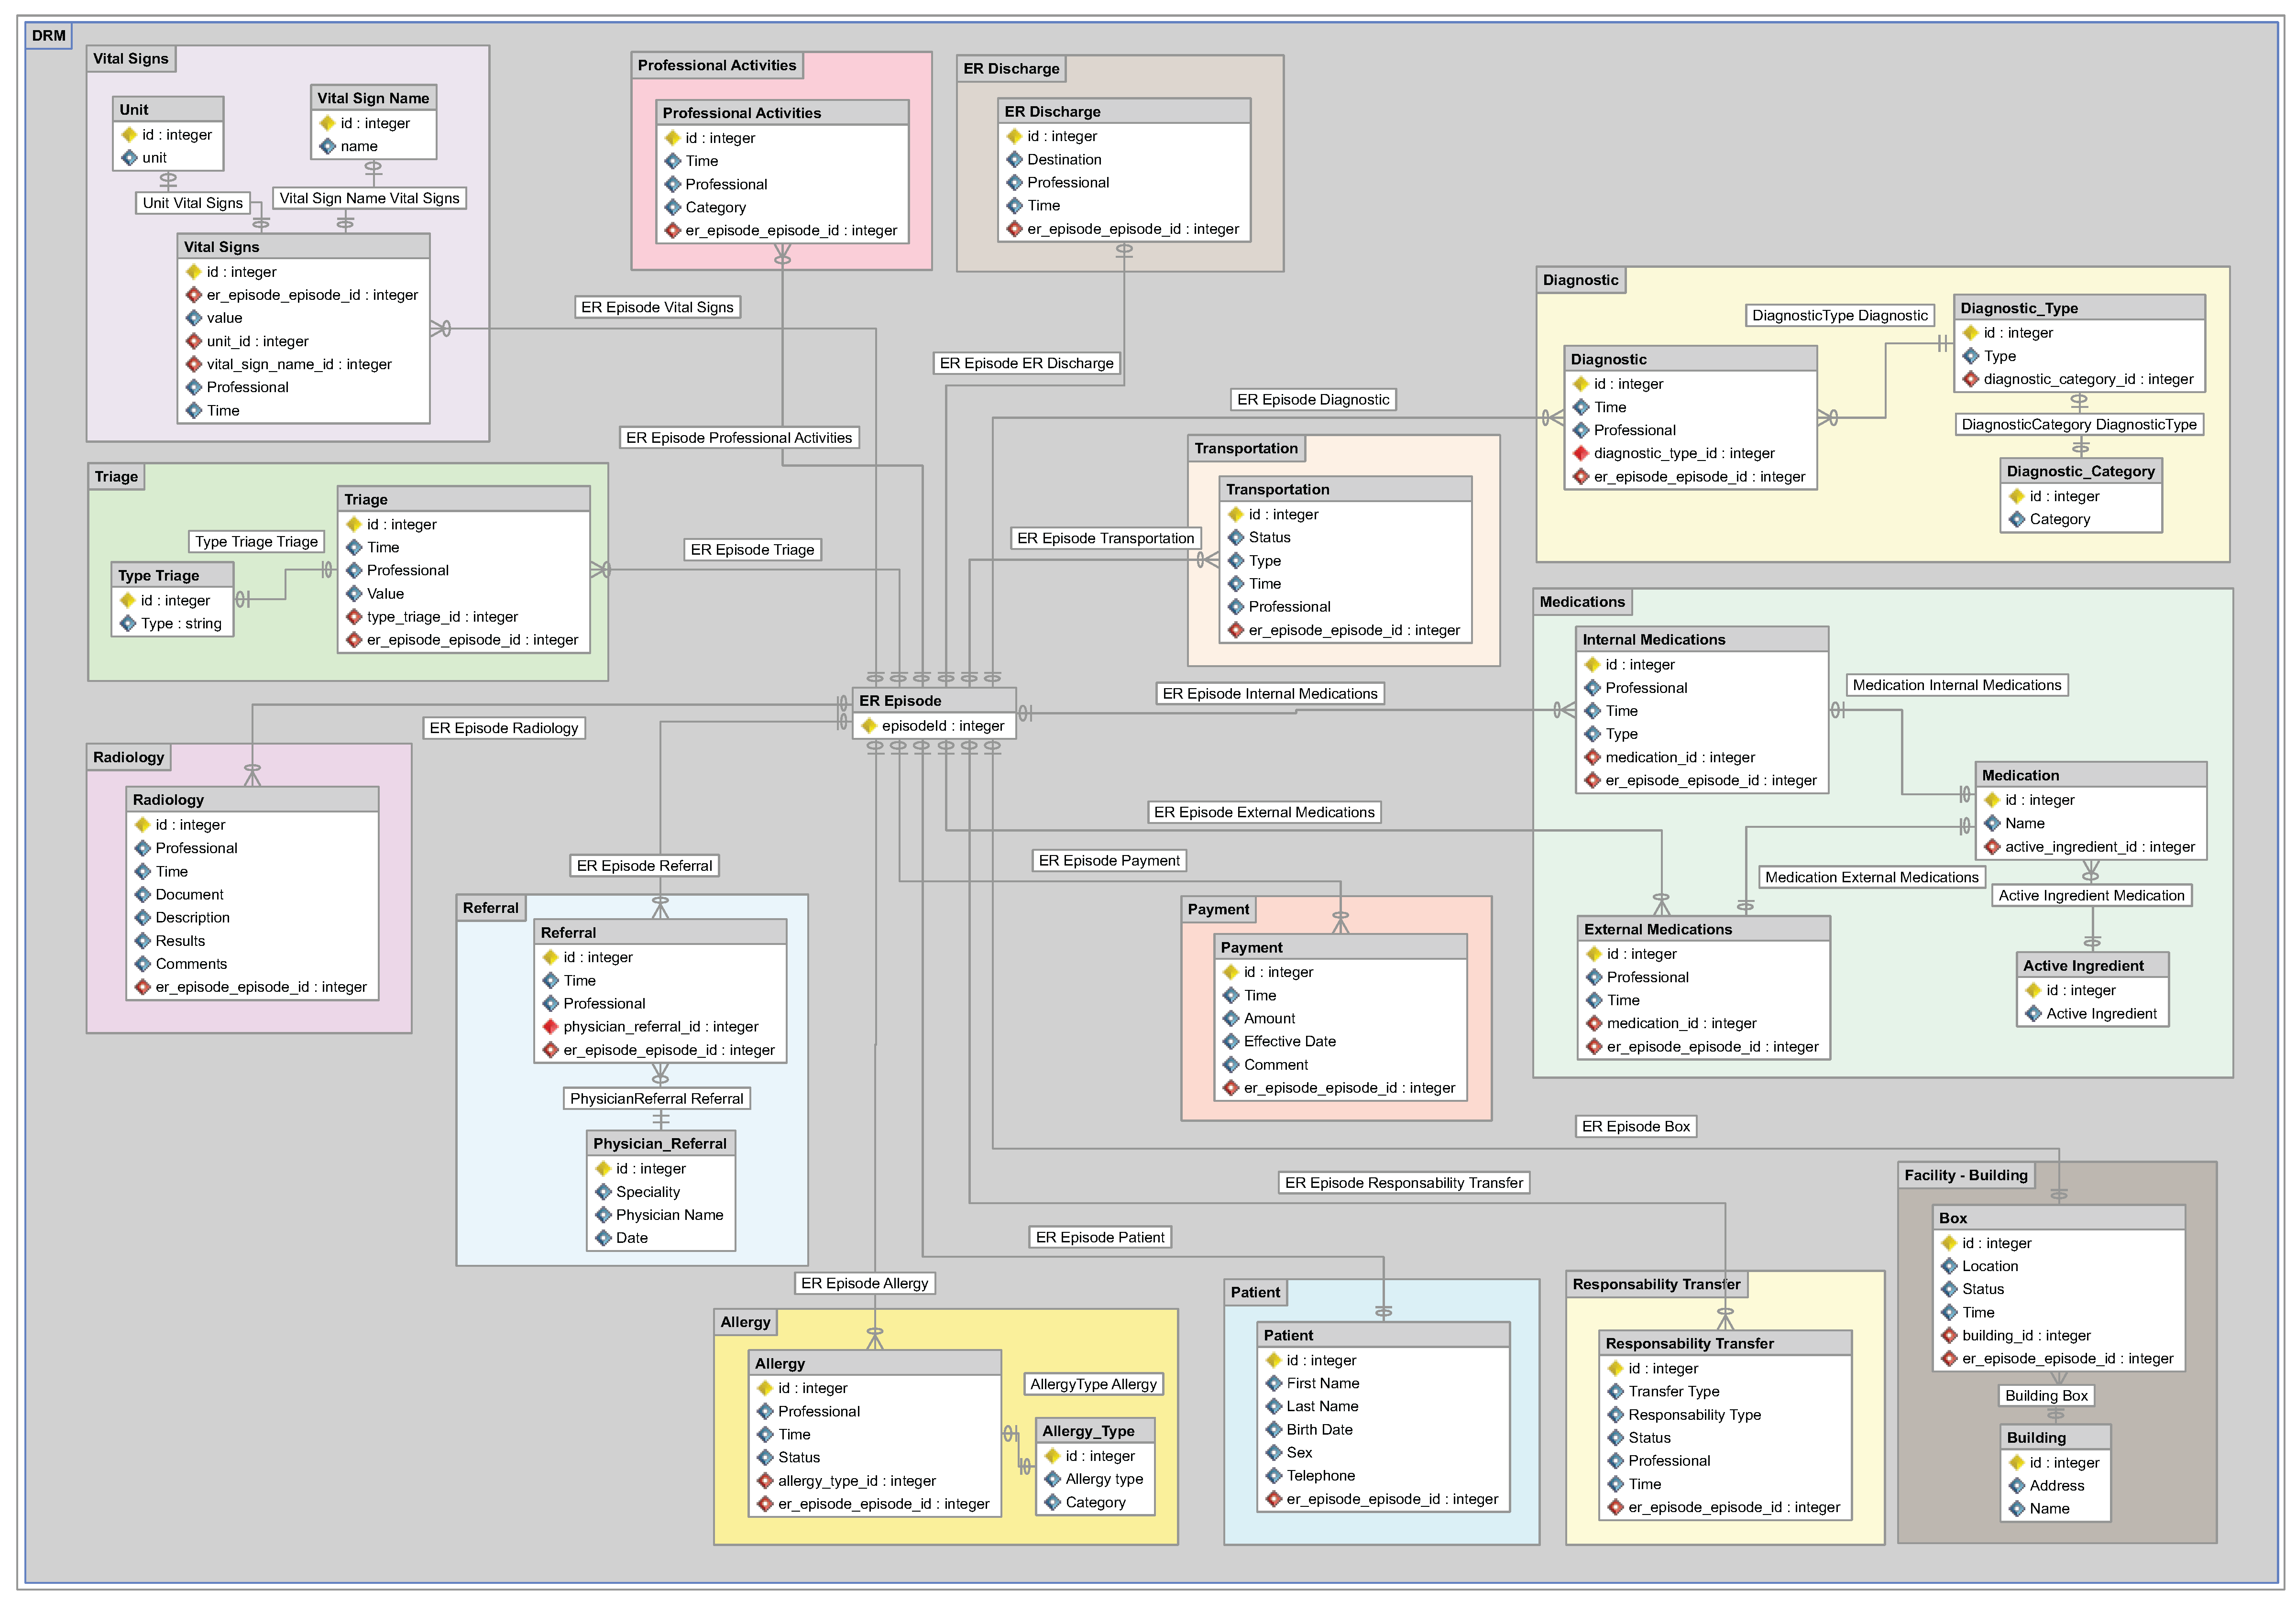Click yellow key icon in Type Triage table
This screenshot has width=2296, height=1602.
(128, 601)
